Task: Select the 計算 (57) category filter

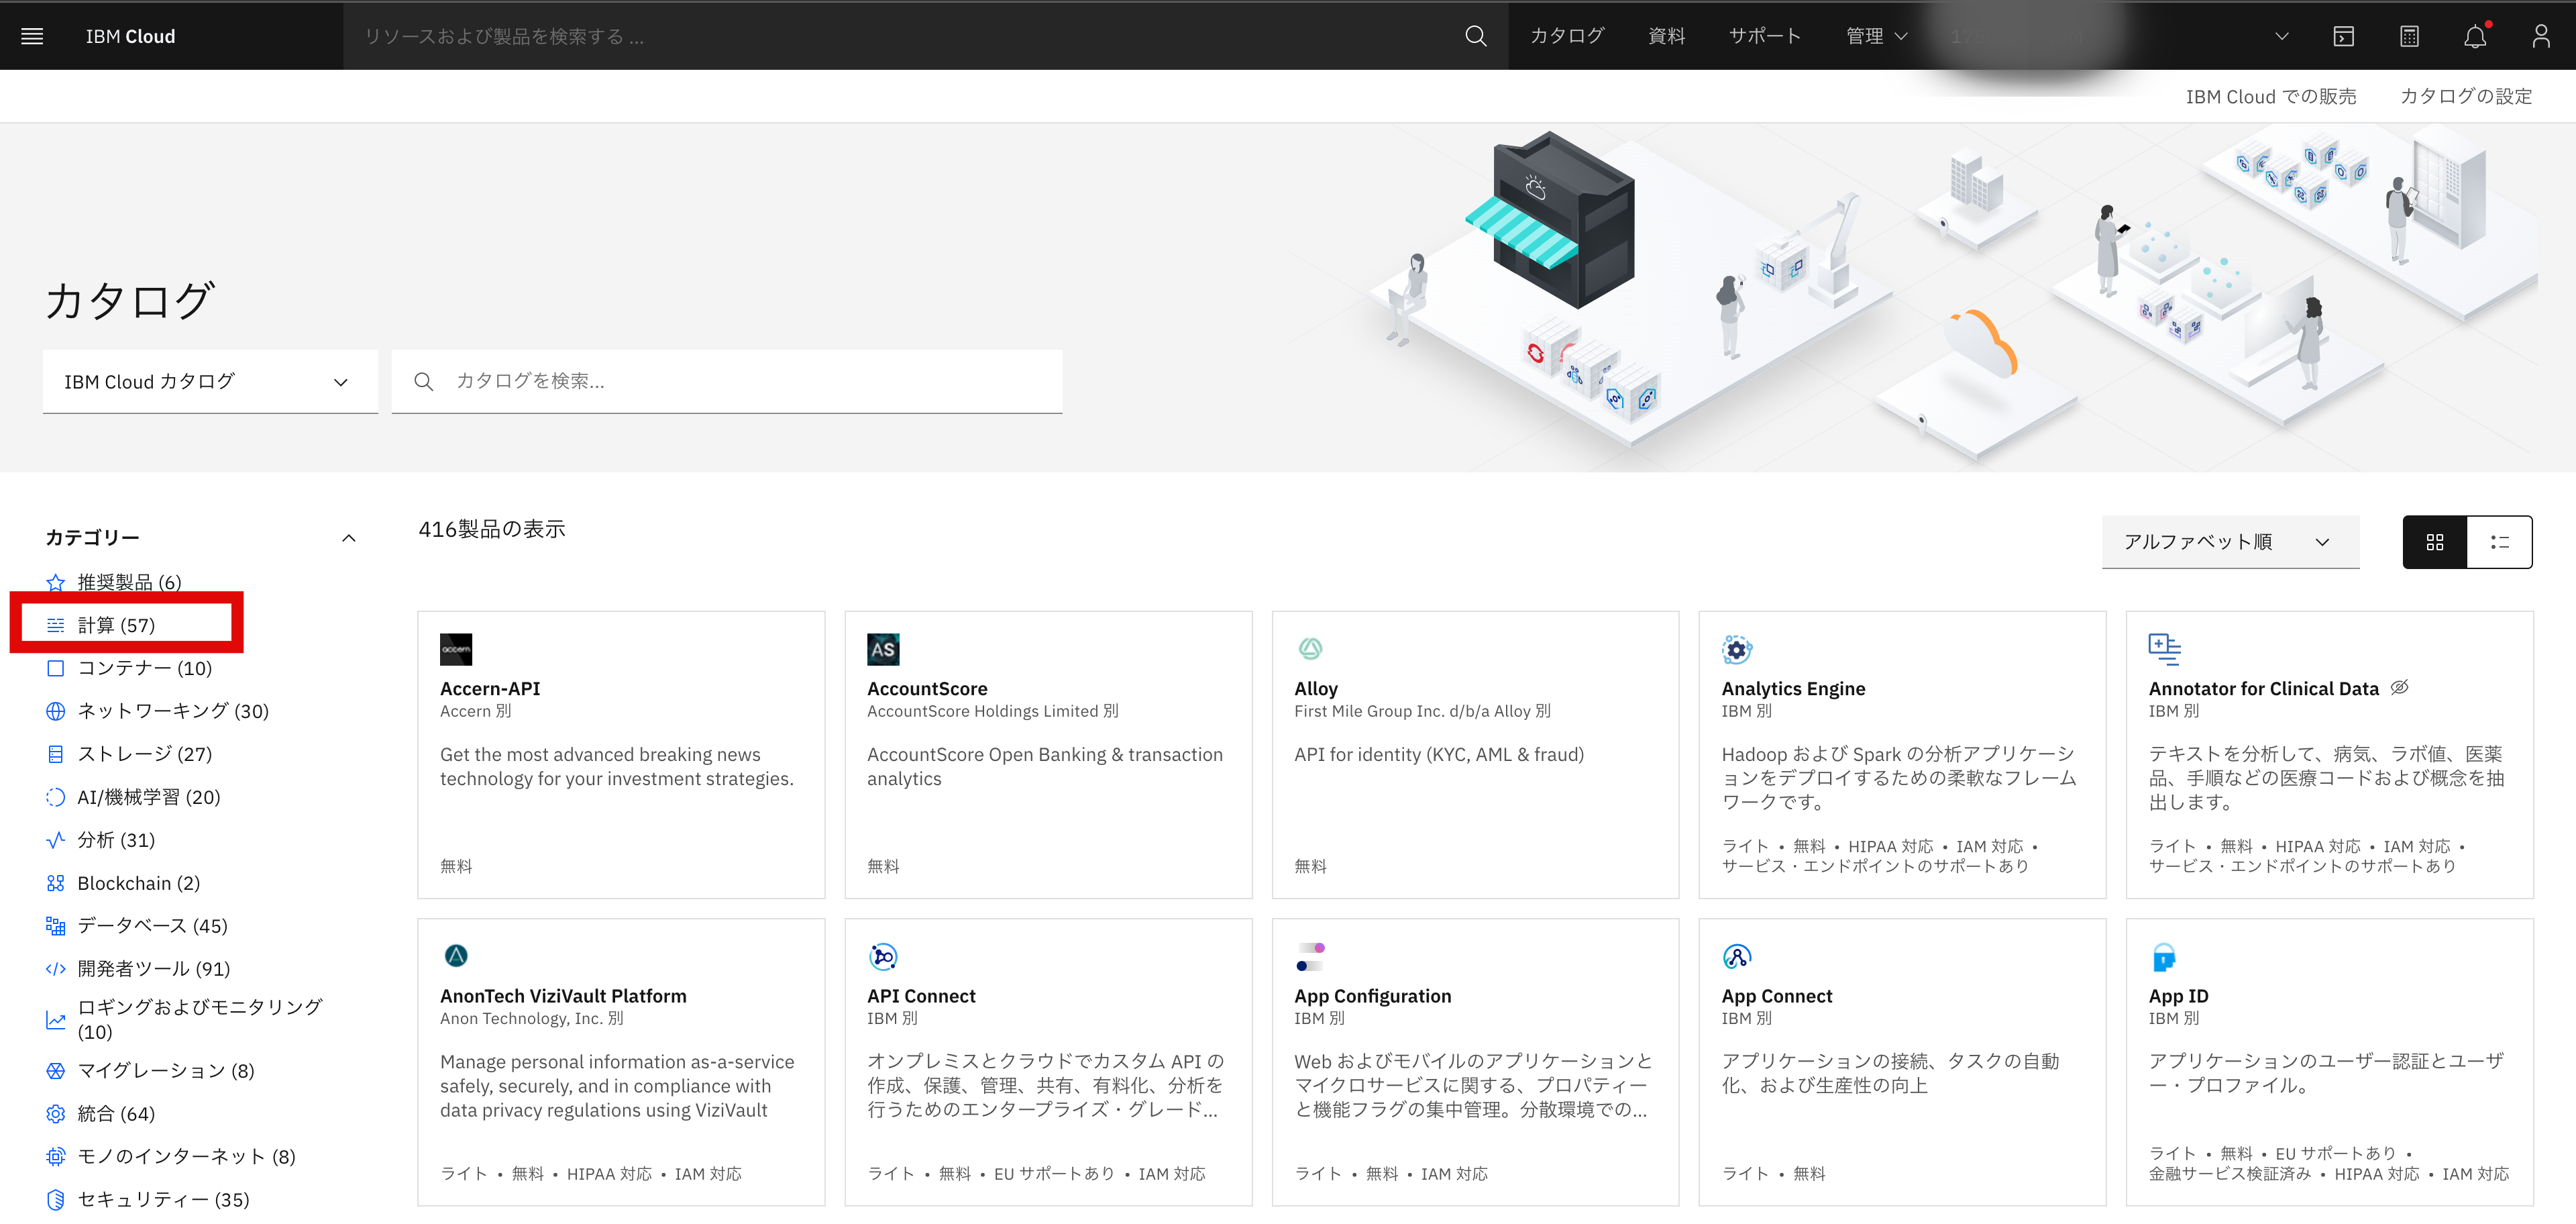Action: pos(116,625)
